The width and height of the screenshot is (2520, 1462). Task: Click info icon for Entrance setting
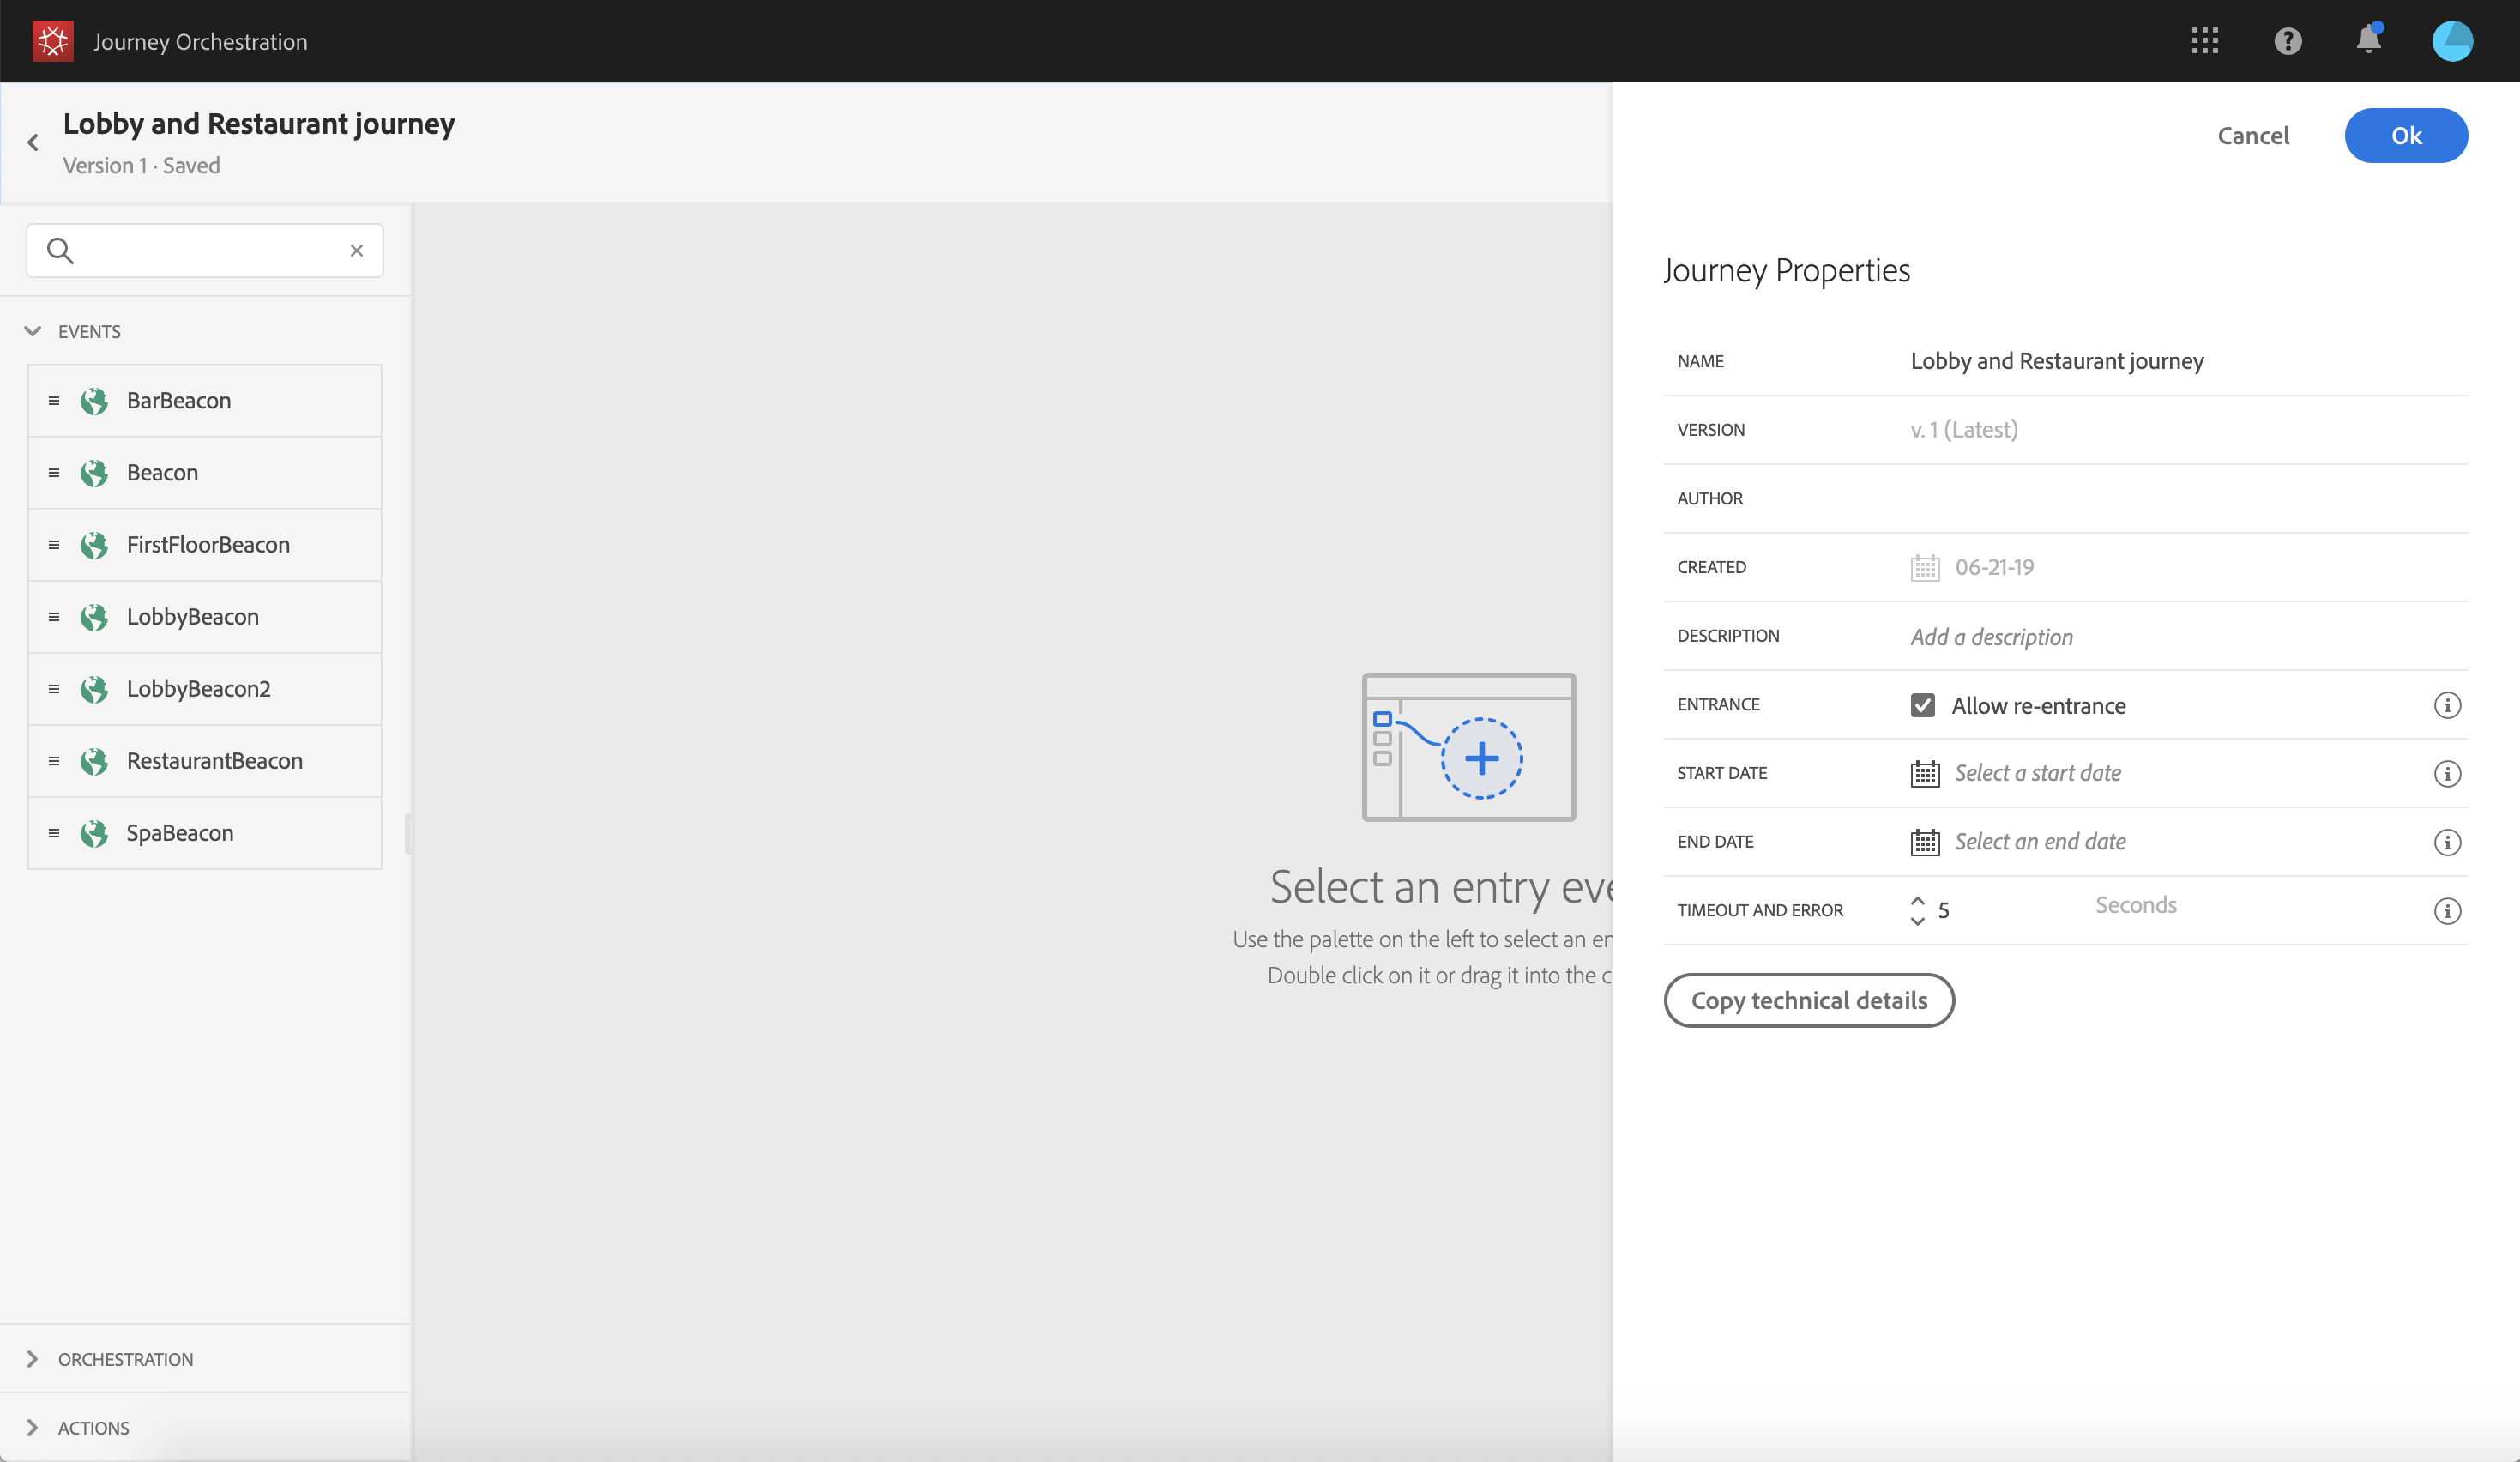coord(2446,705)
